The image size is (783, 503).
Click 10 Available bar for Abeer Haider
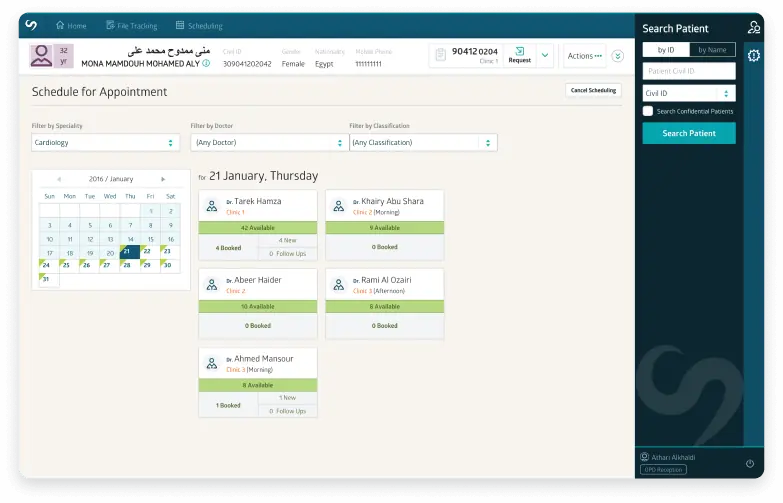tap(258, 306)
